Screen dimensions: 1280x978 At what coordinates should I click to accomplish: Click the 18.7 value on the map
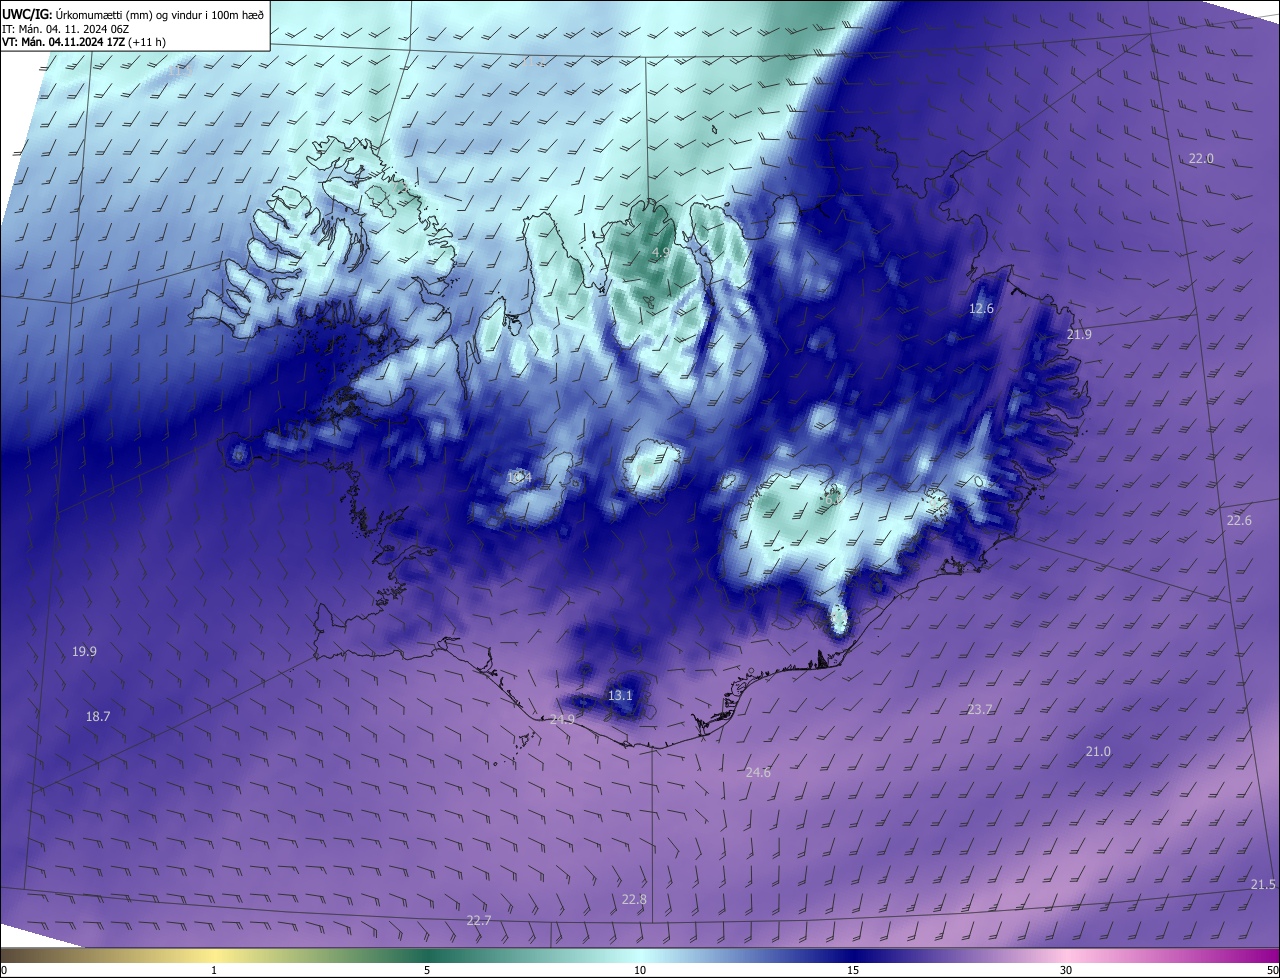(x=98, y=716)
